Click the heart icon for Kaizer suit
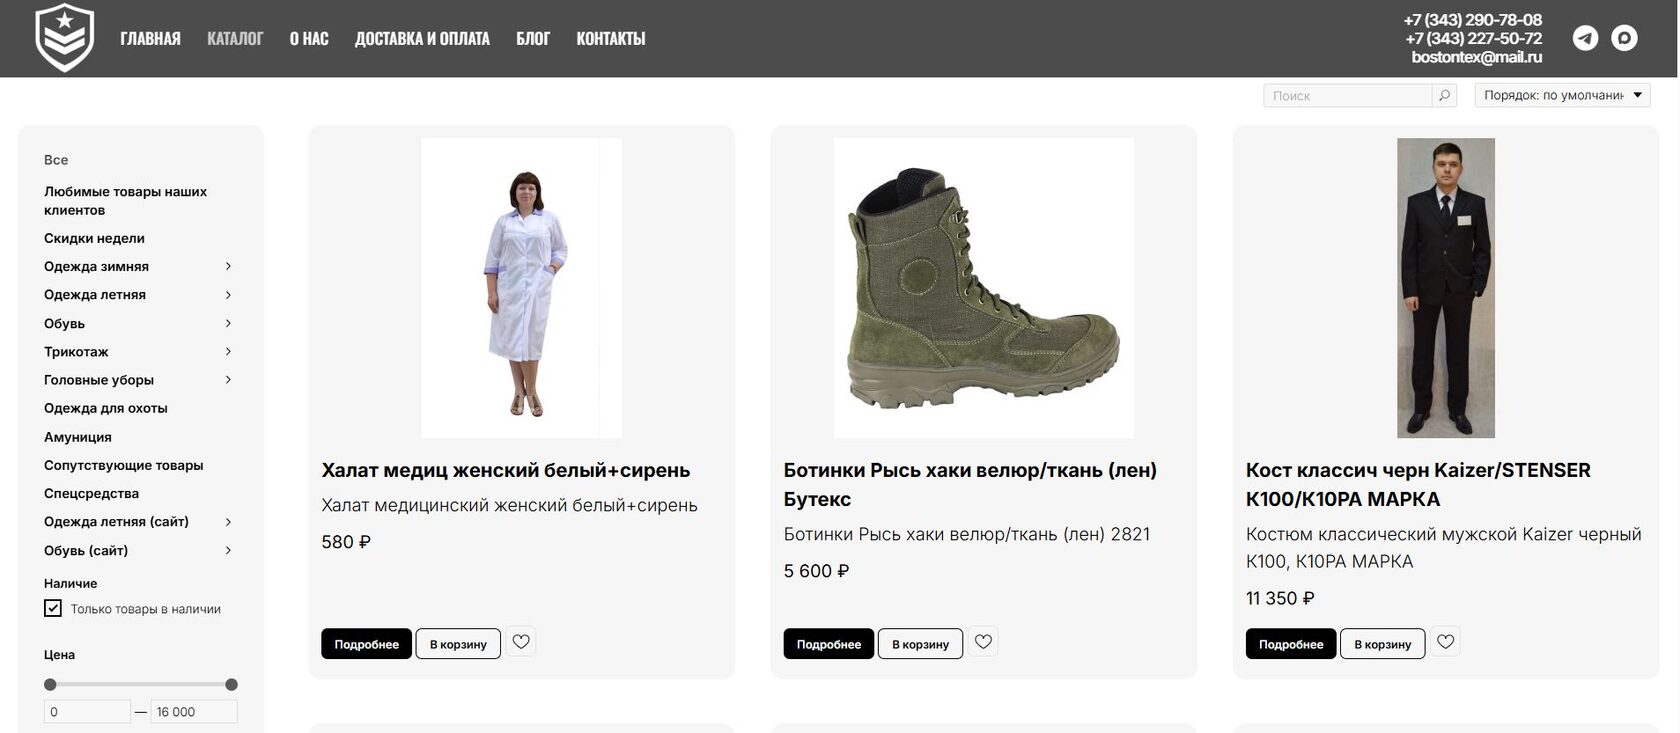 (1445, 642)
